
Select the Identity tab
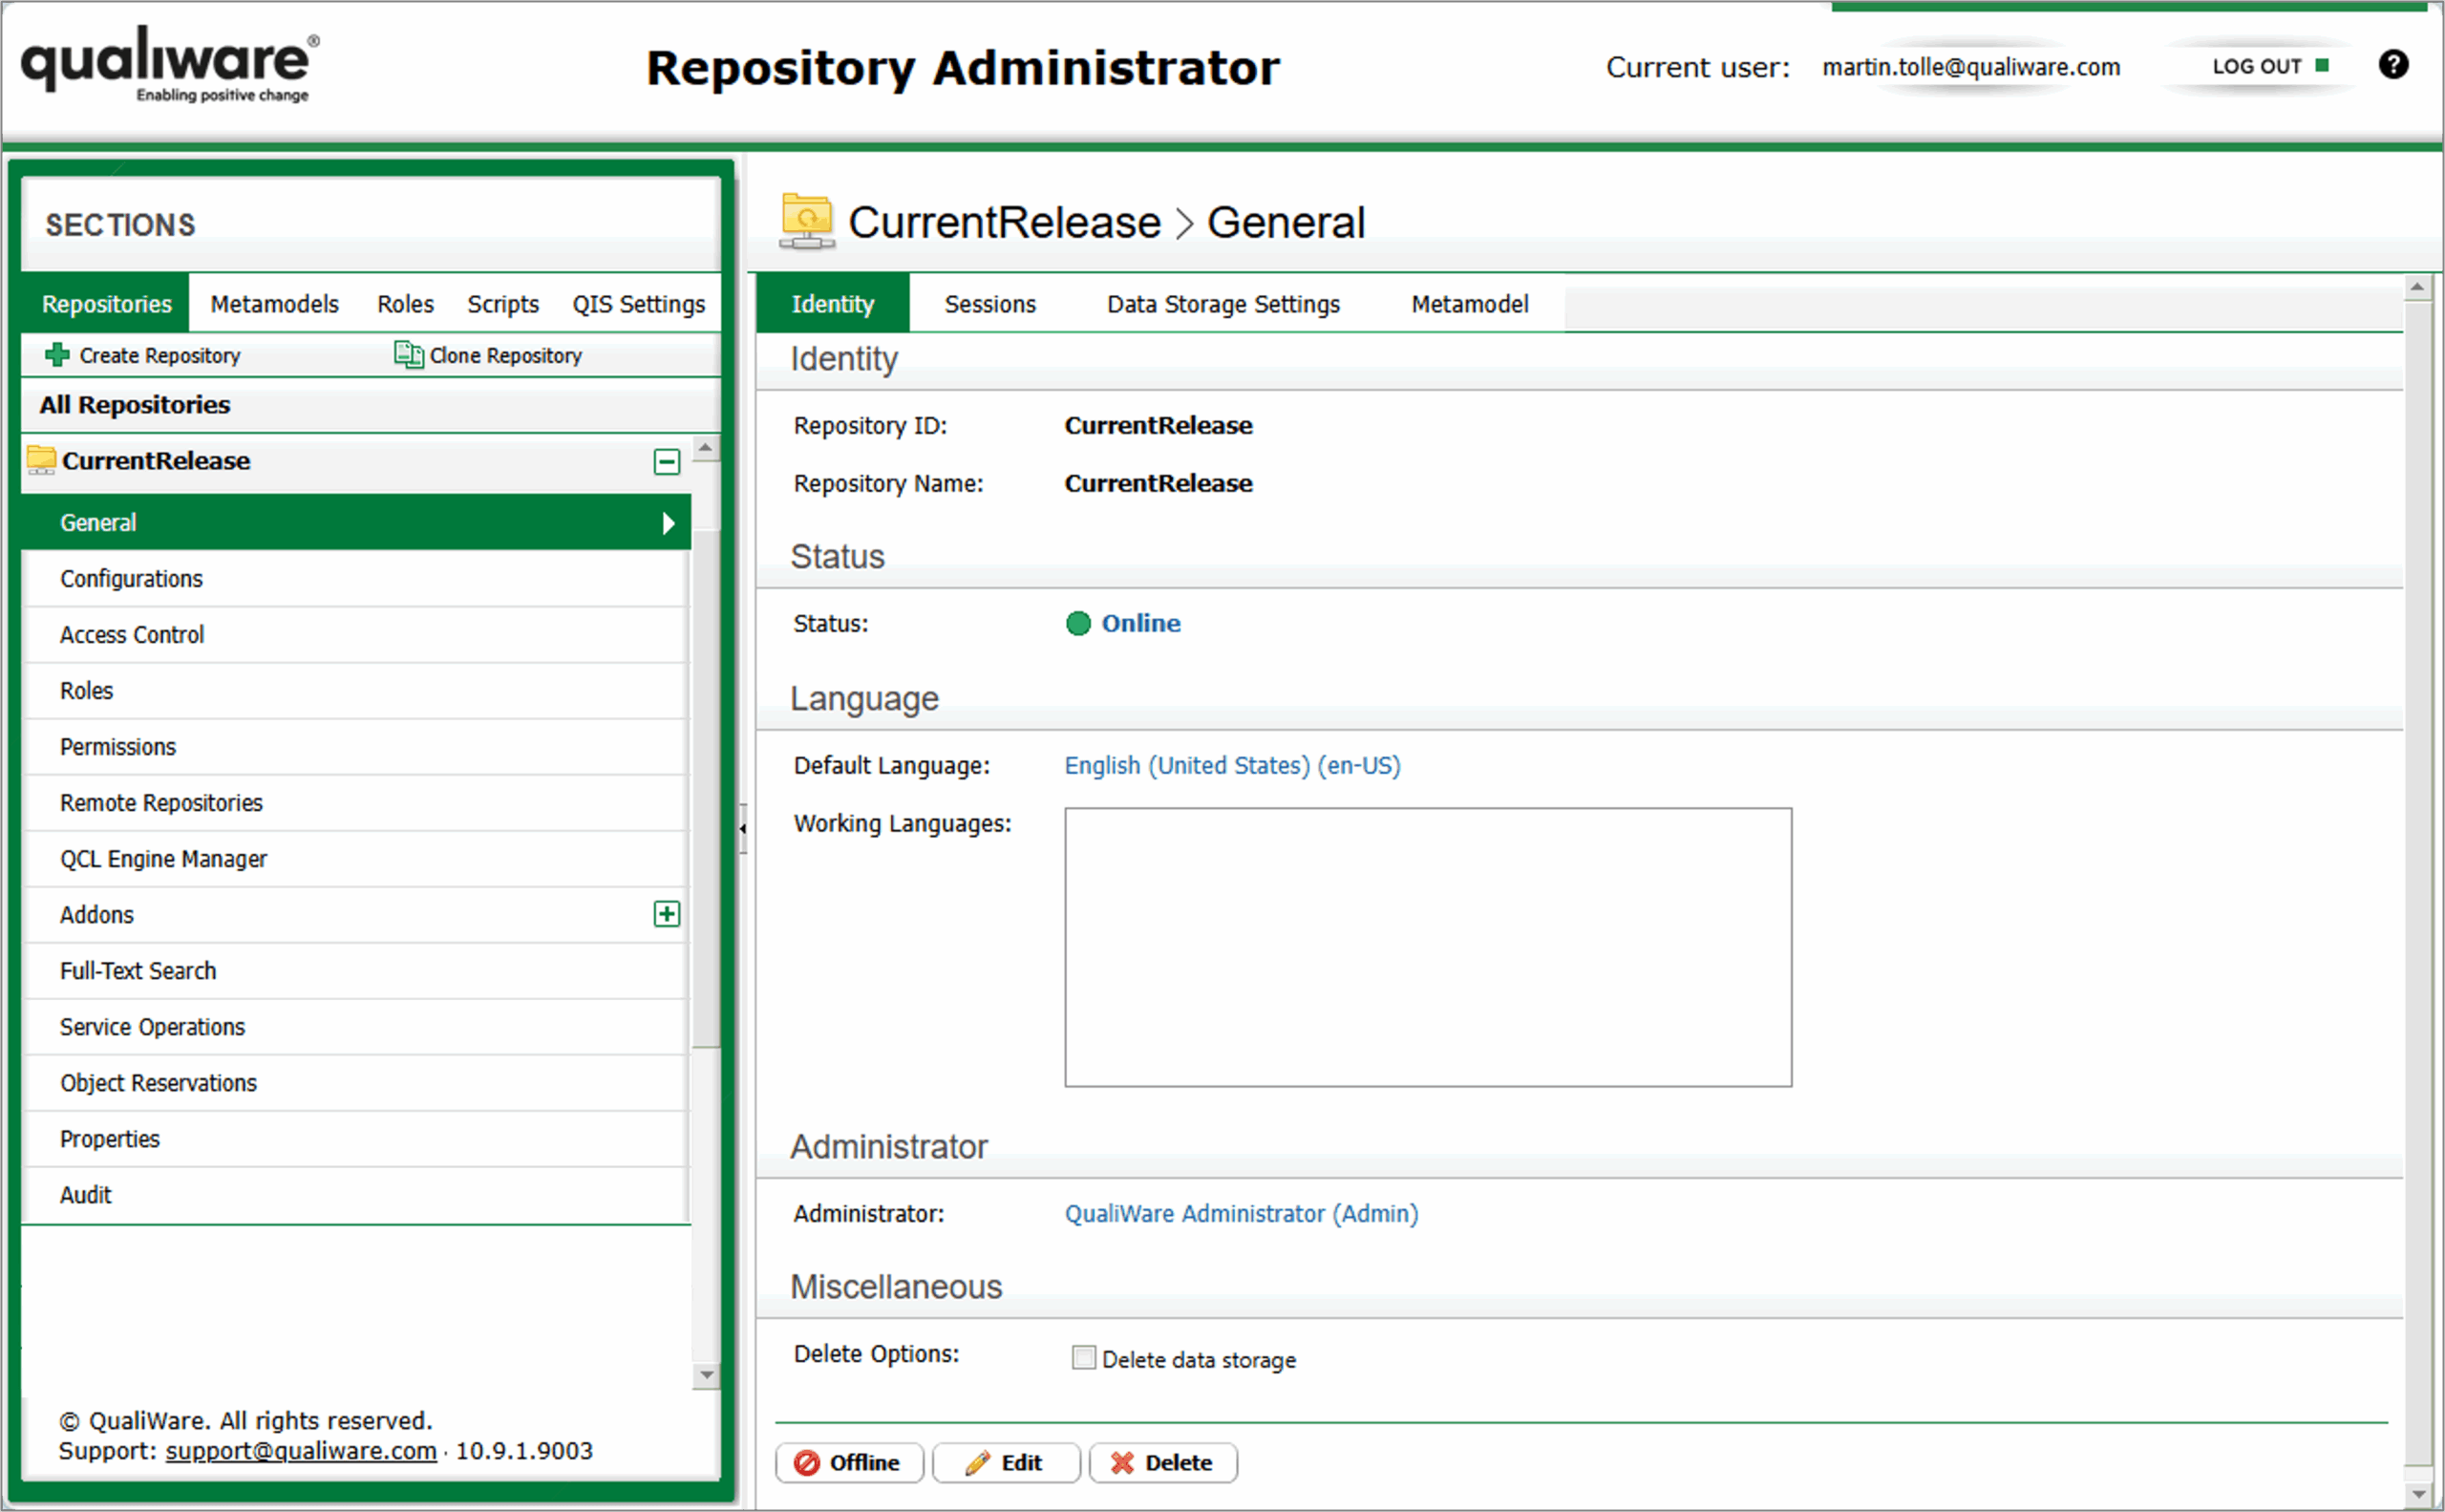click(833, 304)
